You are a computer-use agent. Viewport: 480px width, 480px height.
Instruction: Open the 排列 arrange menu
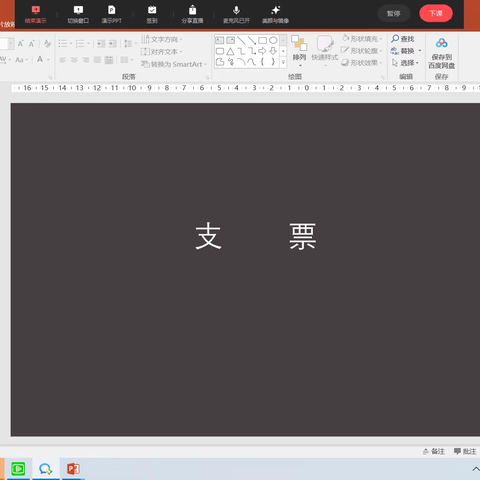point(299,51)
